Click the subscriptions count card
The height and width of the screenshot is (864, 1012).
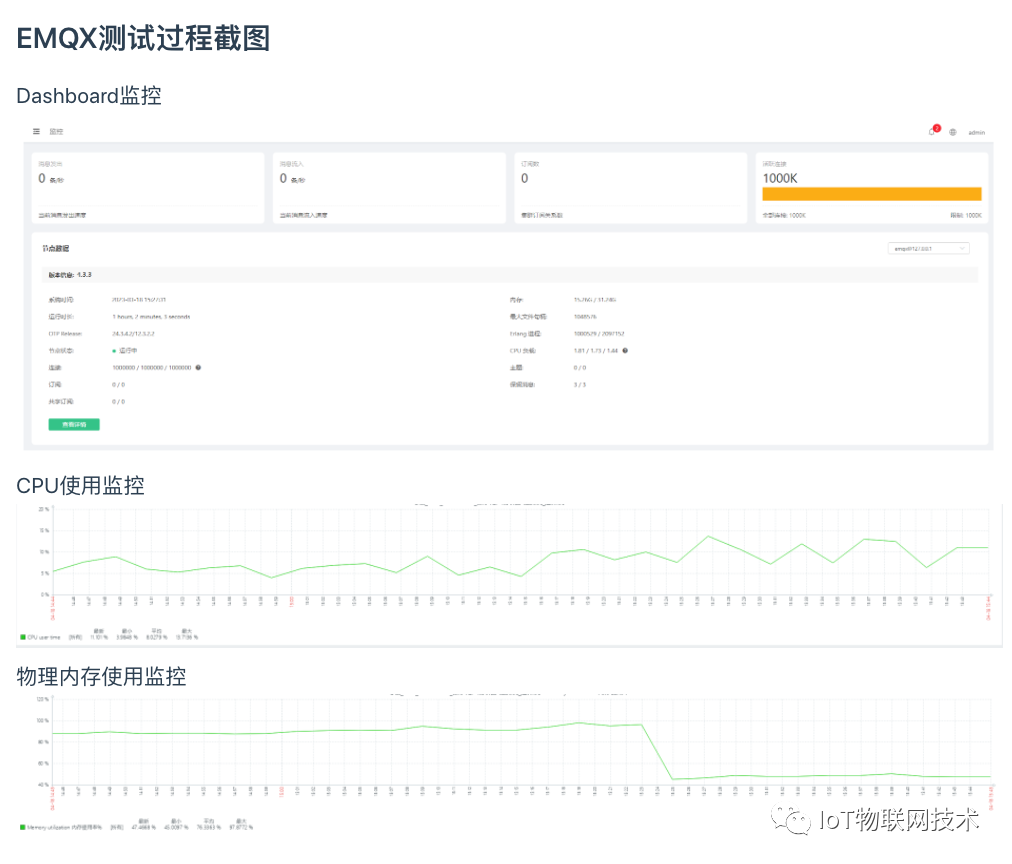click(x=631, y=188)
